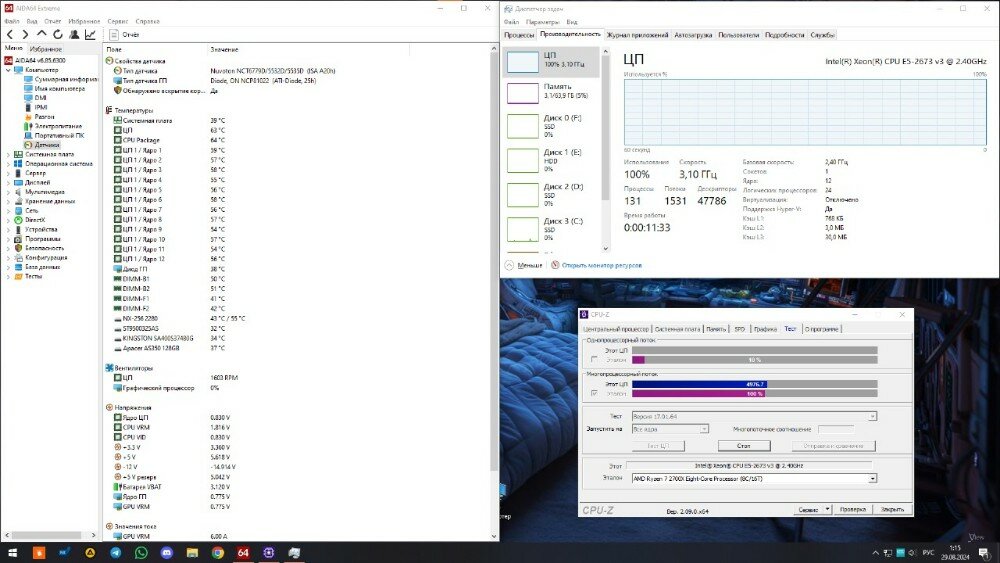This screenshot has width=1000, height=563.
Task: Open Telegram from the taskbar
Action: (115, 552)
